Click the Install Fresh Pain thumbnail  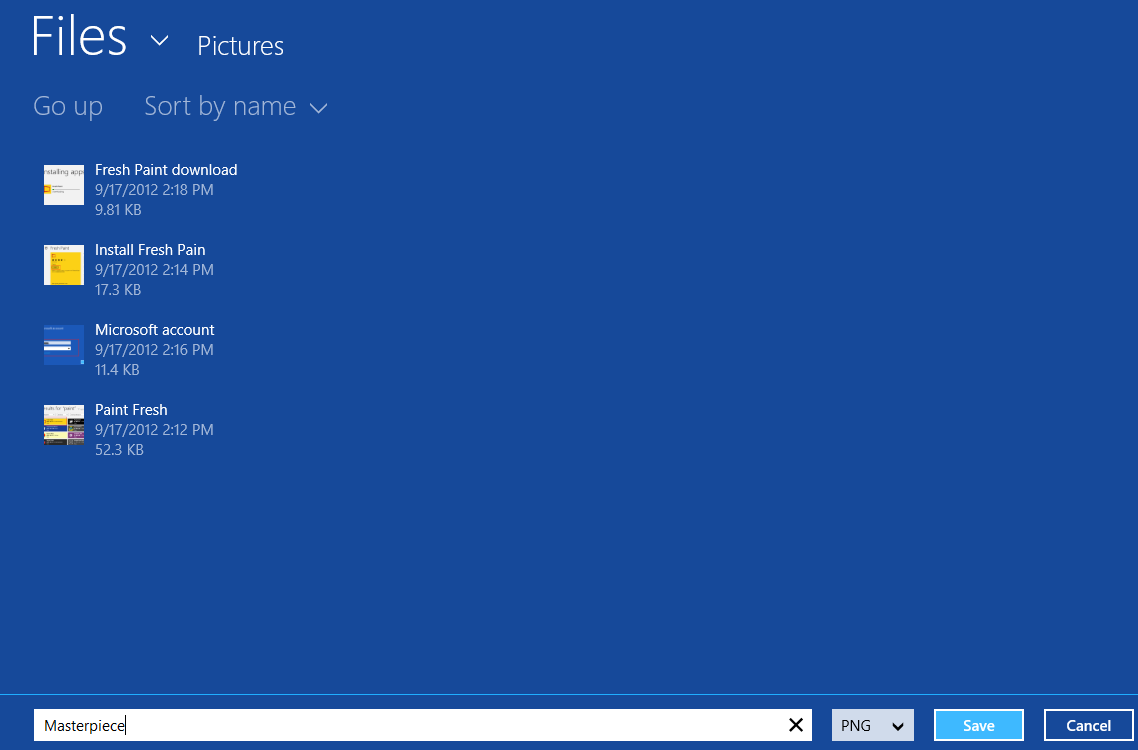(x=63, y=265)
